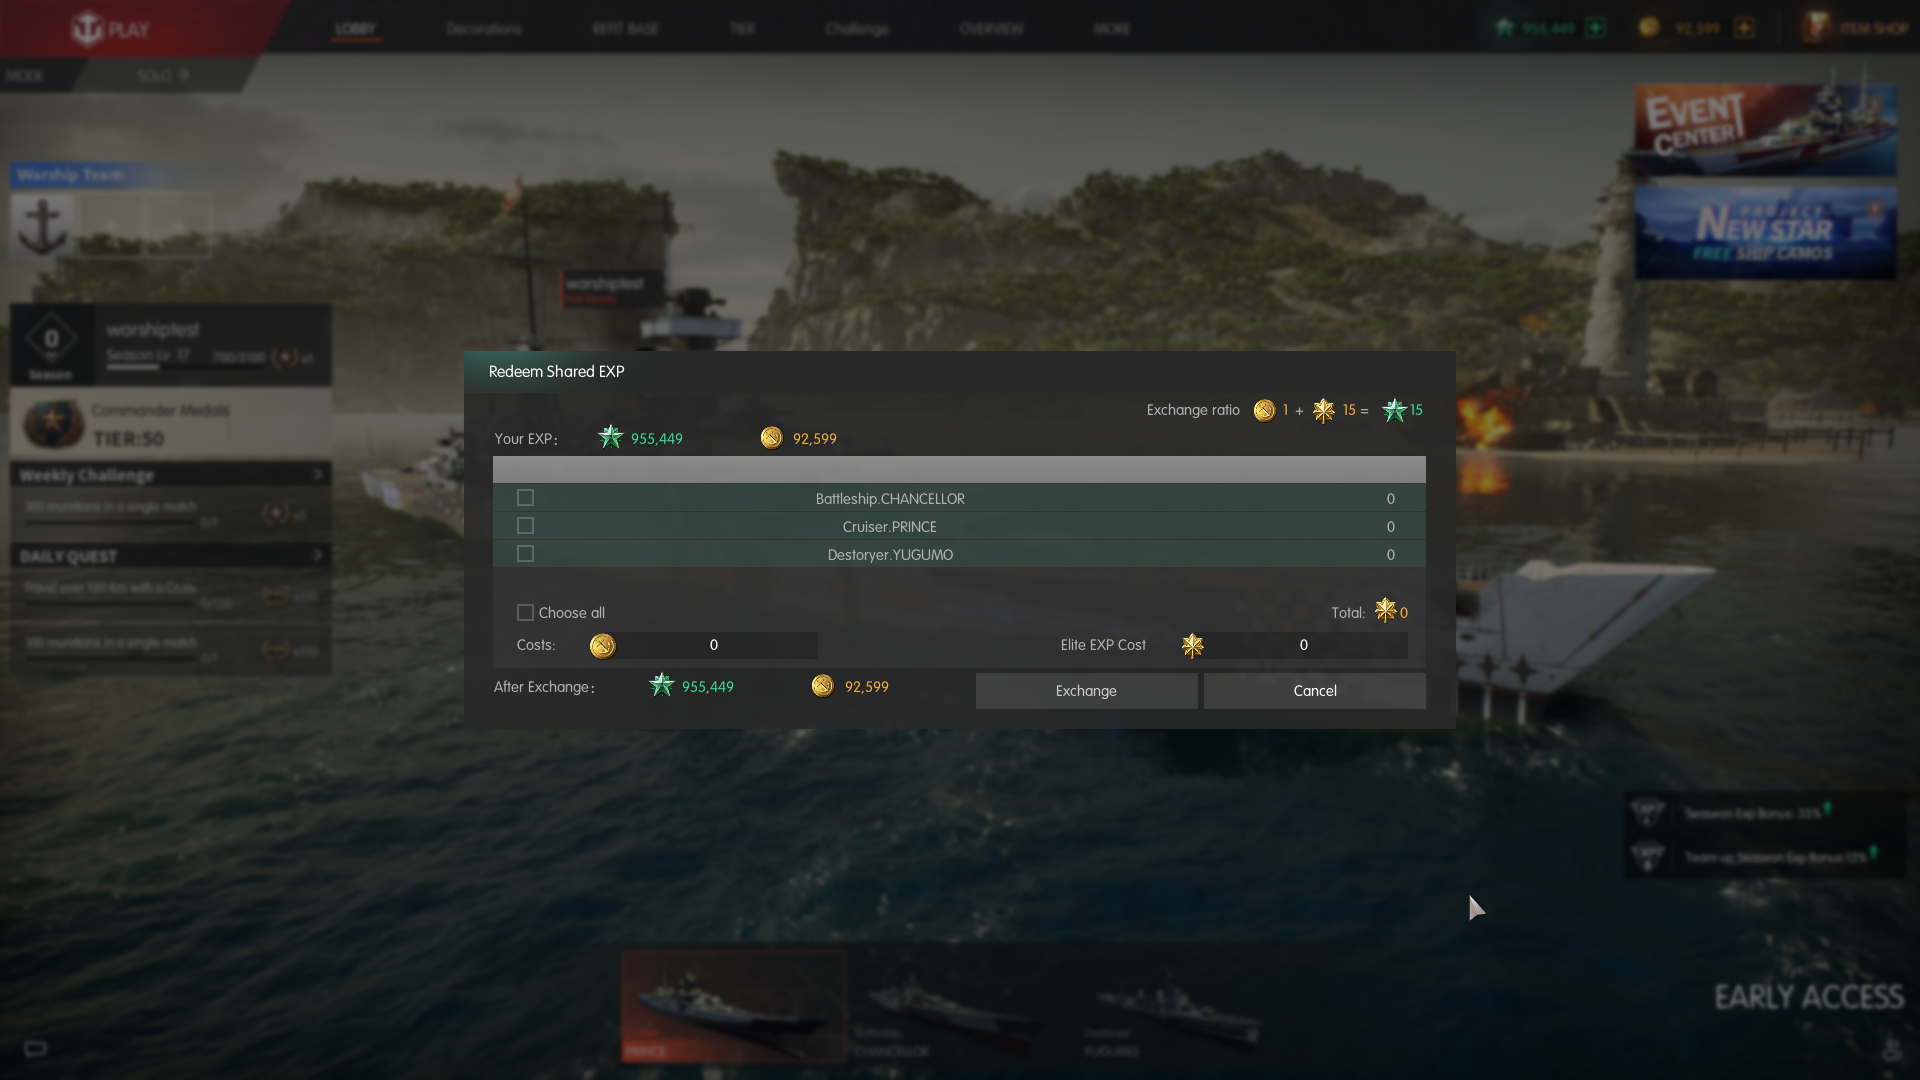Click the elite star icon in Exchange ratio

pyautogui.click(x=1323, y=410)
